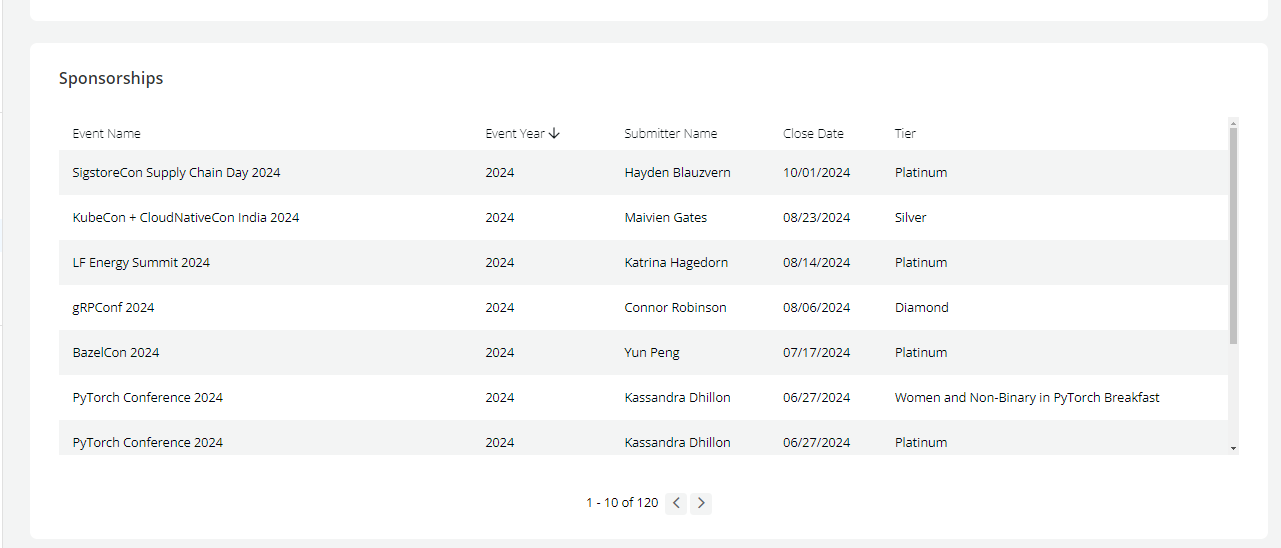This screenshot has height=548, width=1281.
Task: Click the scrollbar down arrow in table
Action: [1233, 449]
